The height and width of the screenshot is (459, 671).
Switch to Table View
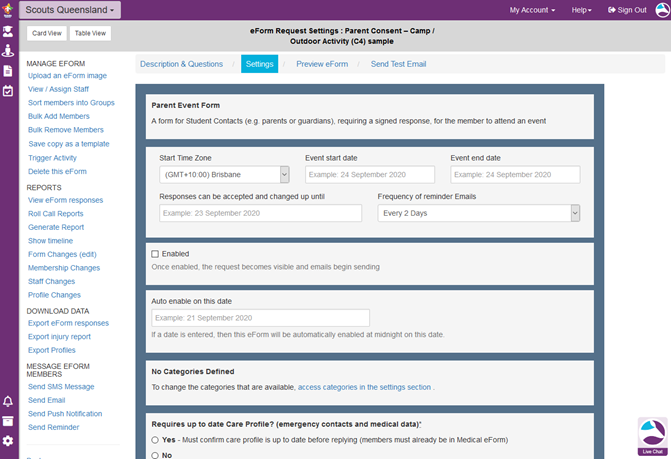pyautogui.click(x=90, y=33)
